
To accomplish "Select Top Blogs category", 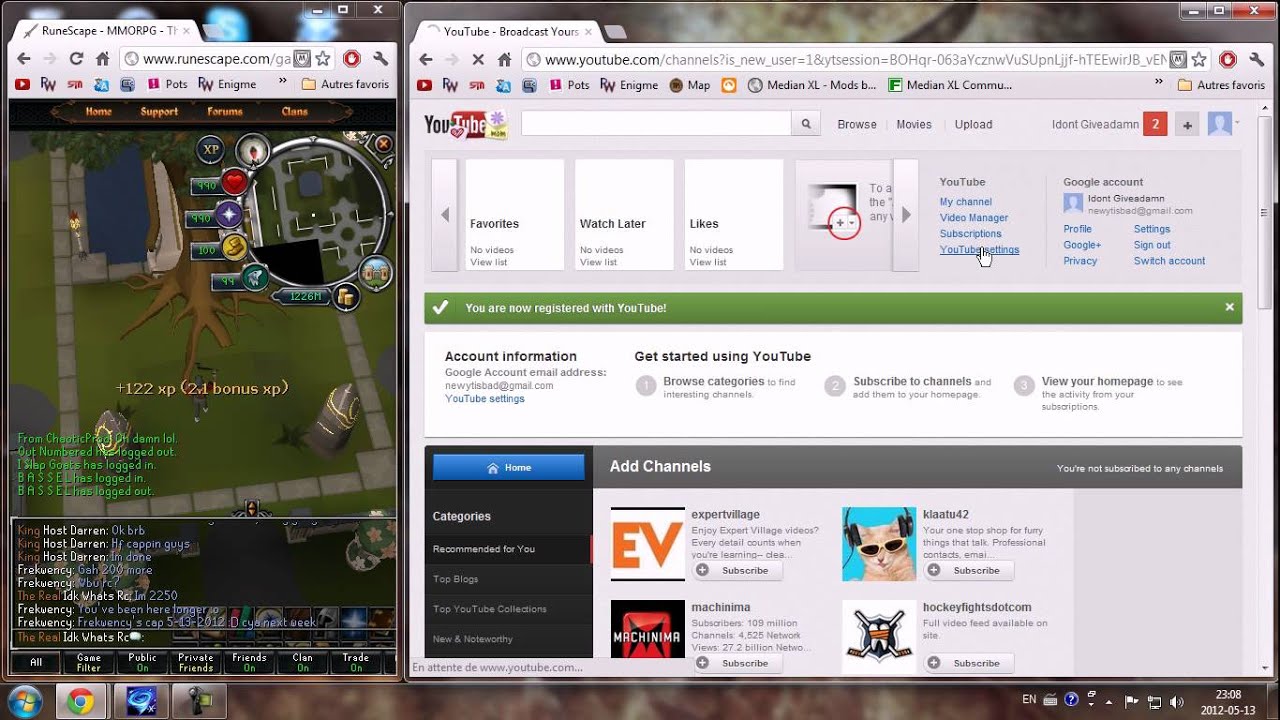I will (456, 579).
